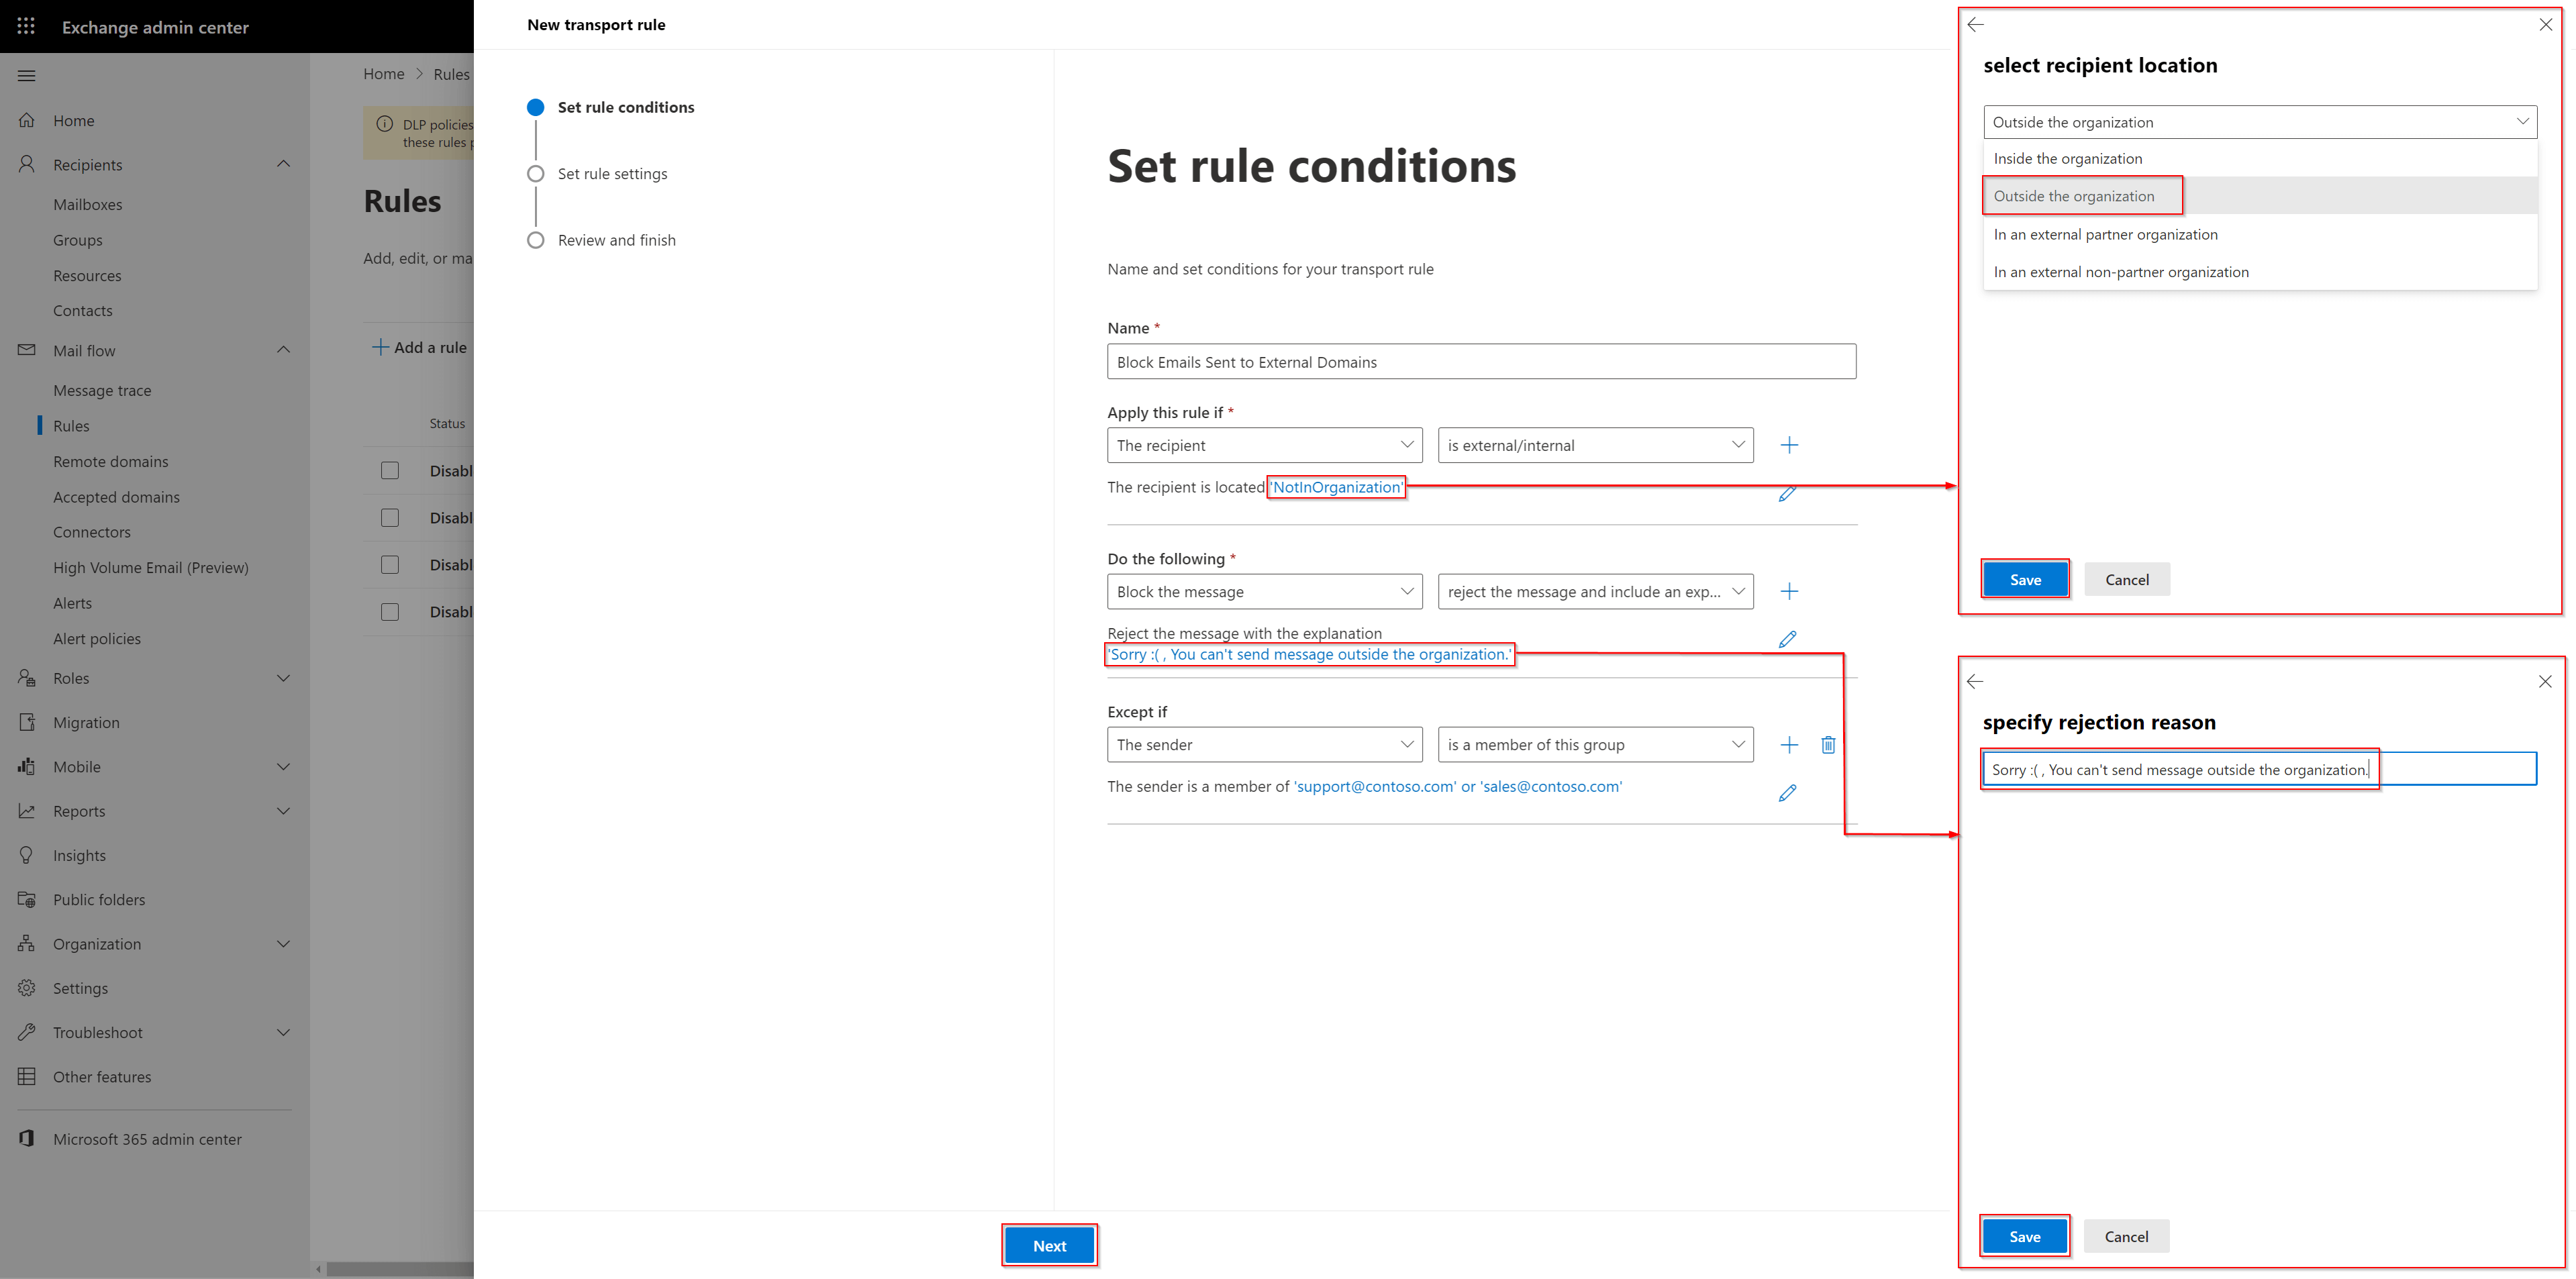
Task: Click the delete trash icon for except-if condition
Action: pyautogui.click(x=1827, y=746)
